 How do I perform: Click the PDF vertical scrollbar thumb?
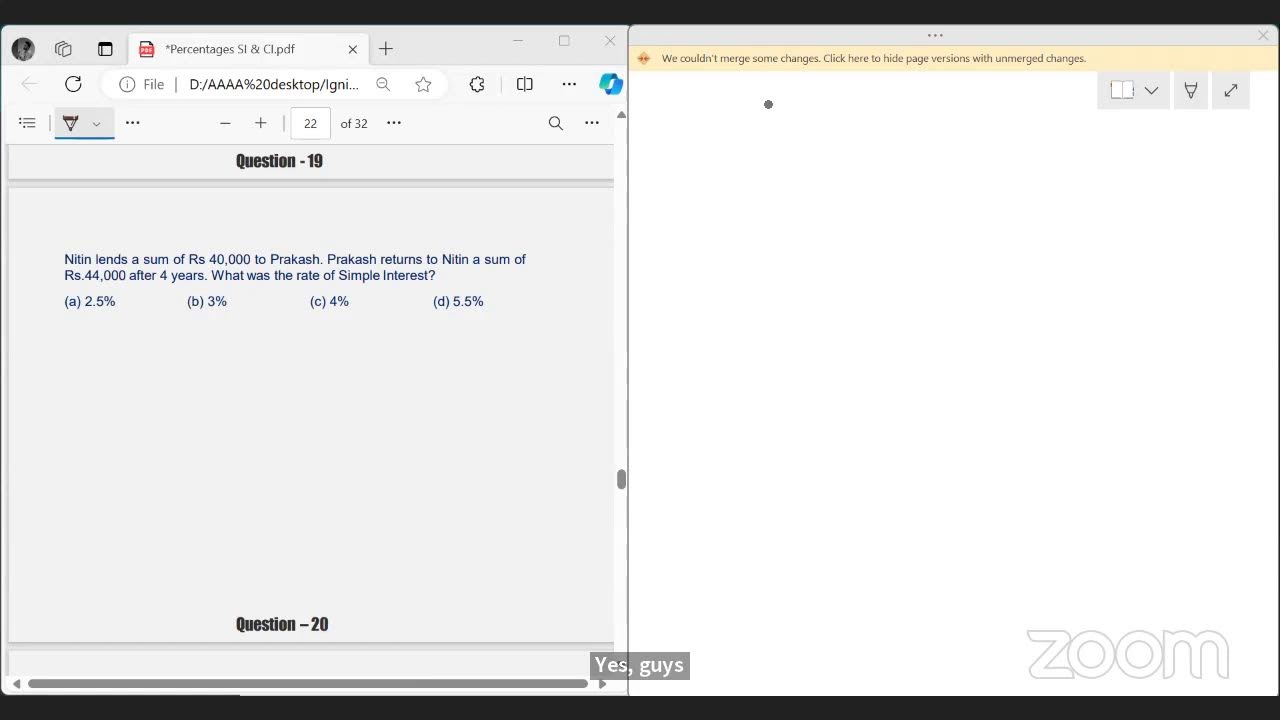pos(621,479)
